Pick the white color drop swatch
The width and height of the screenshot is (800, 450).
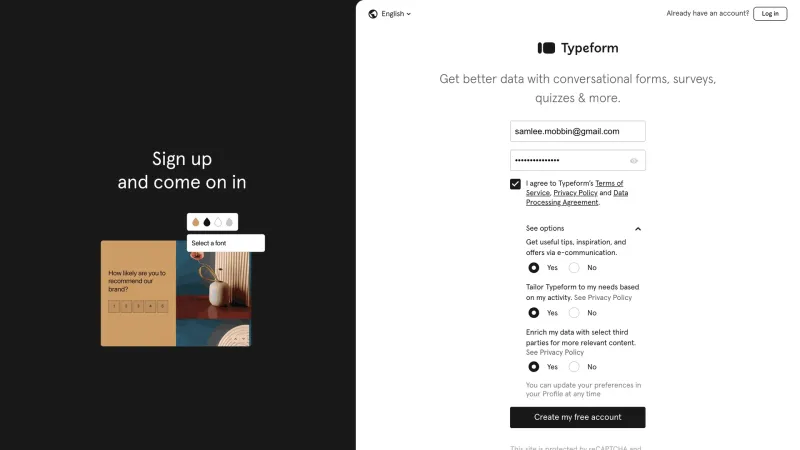pyautogui.click(x=218, y=222)
